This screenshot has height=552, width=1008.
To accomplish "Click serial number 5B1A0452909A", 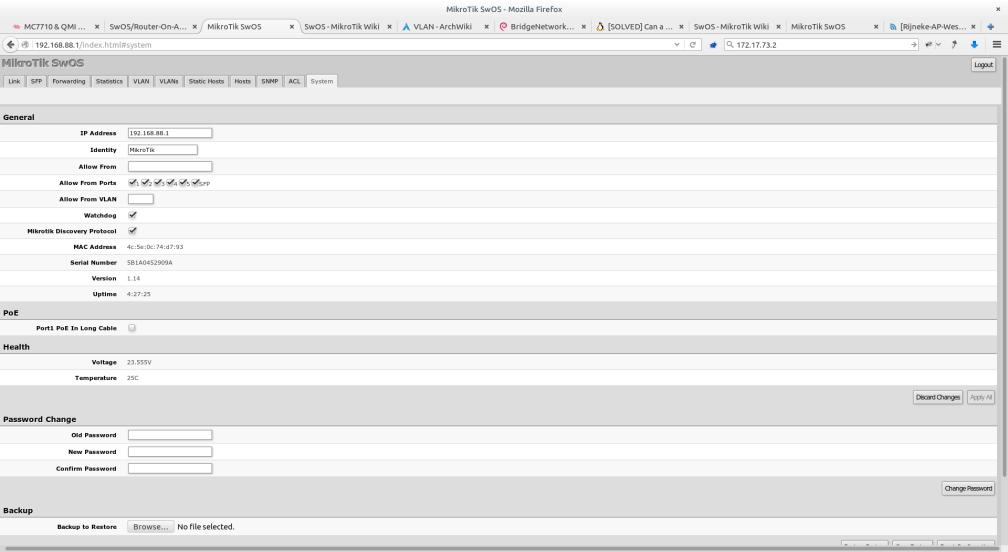I will (x=150, y=262).
